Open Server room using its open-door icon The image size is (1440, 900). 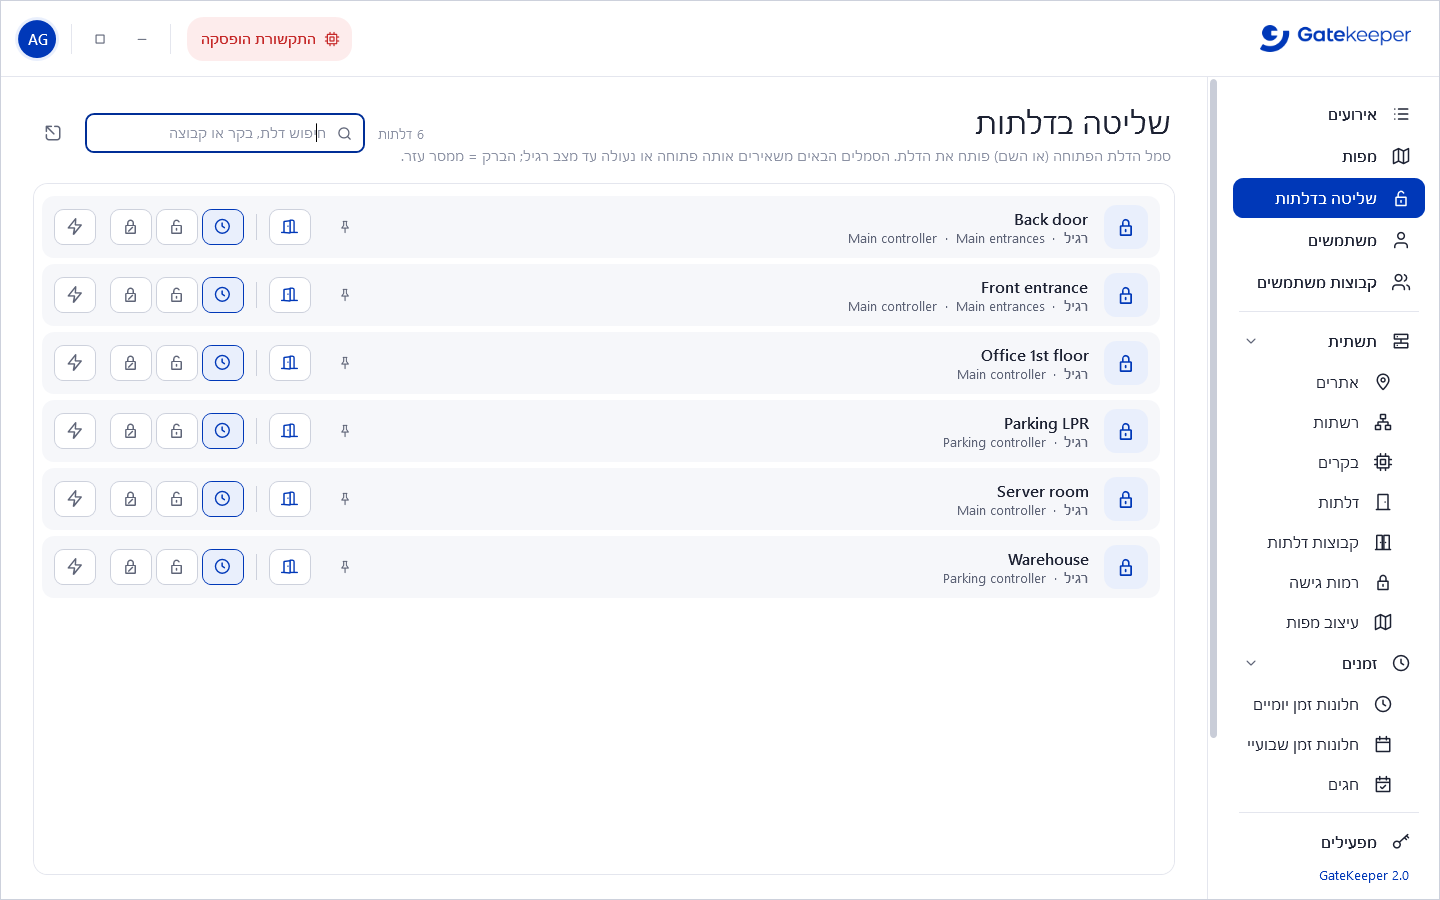290,499
